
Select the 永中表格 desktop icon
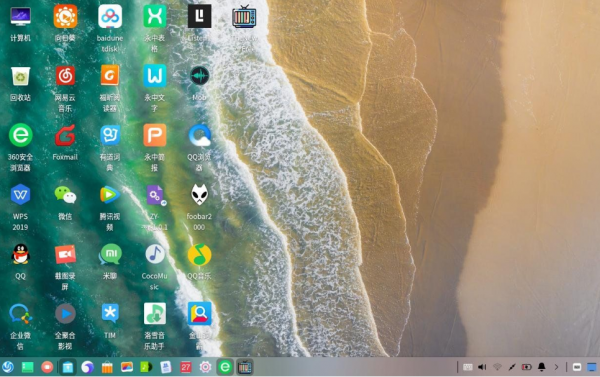pyautogui.click(x=155, y=16)
